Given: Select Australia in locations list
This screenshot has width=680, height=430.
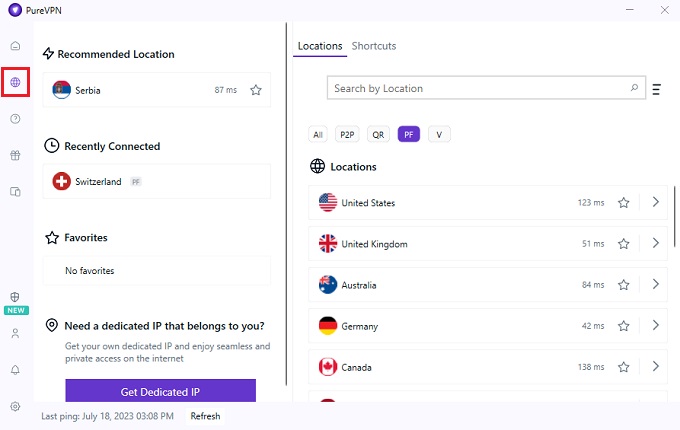Looking at the screenshot, I should [x=487, y=285].
